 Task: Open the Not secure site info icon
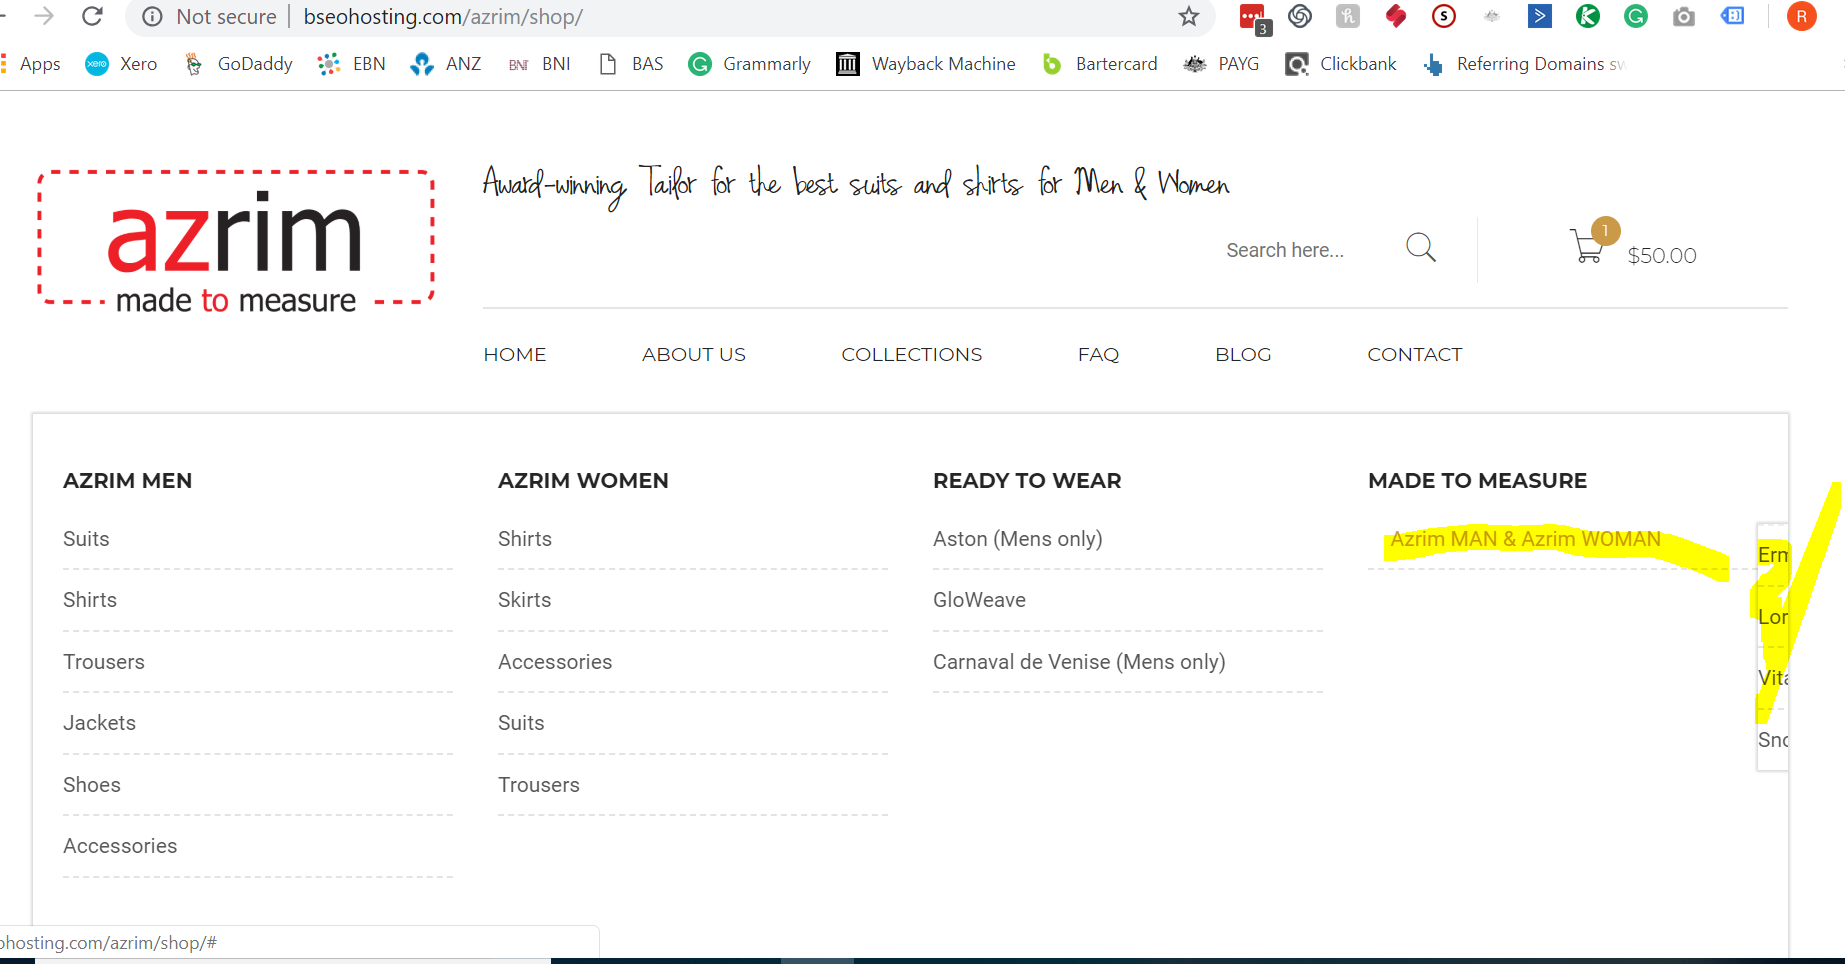point(152,17)
